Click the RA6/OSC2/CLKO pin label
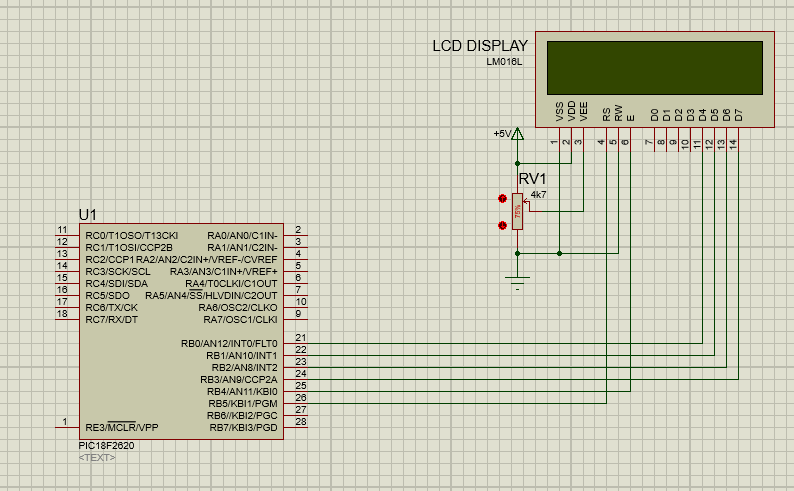794x491 pixels. point(238,308)
